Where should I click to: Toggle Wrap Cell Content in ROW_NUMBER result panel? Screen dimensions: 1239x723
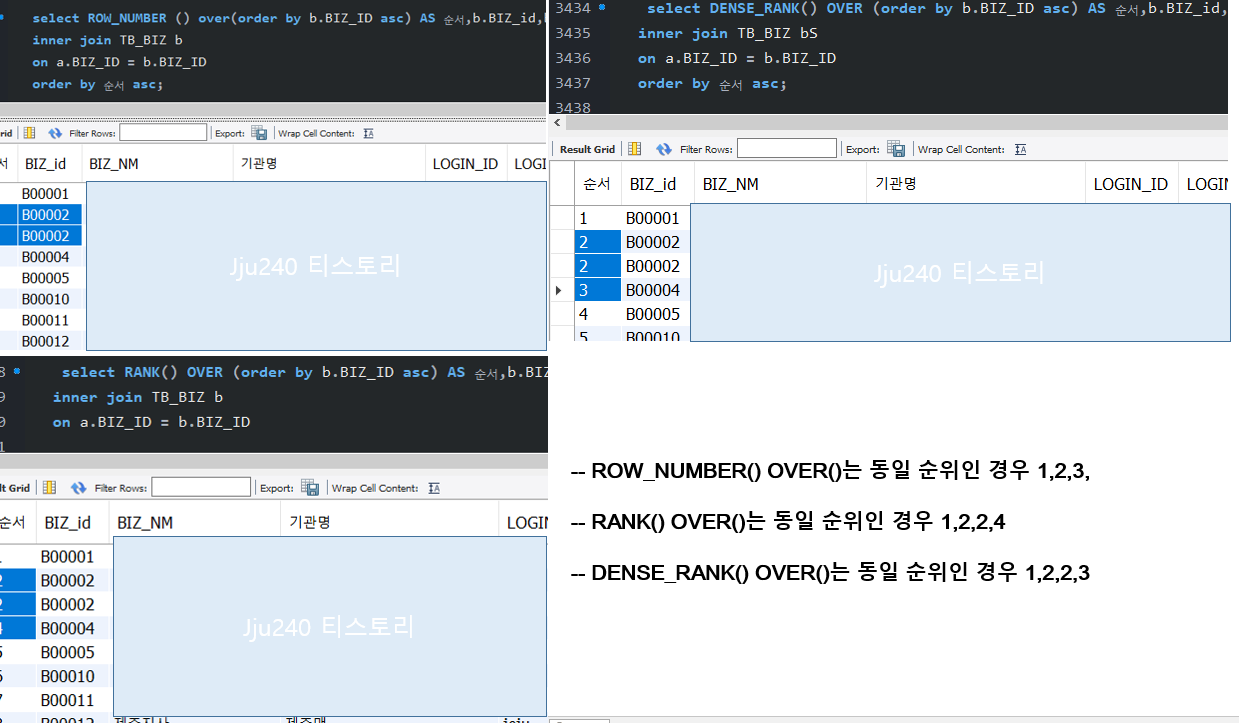point(368,132)
